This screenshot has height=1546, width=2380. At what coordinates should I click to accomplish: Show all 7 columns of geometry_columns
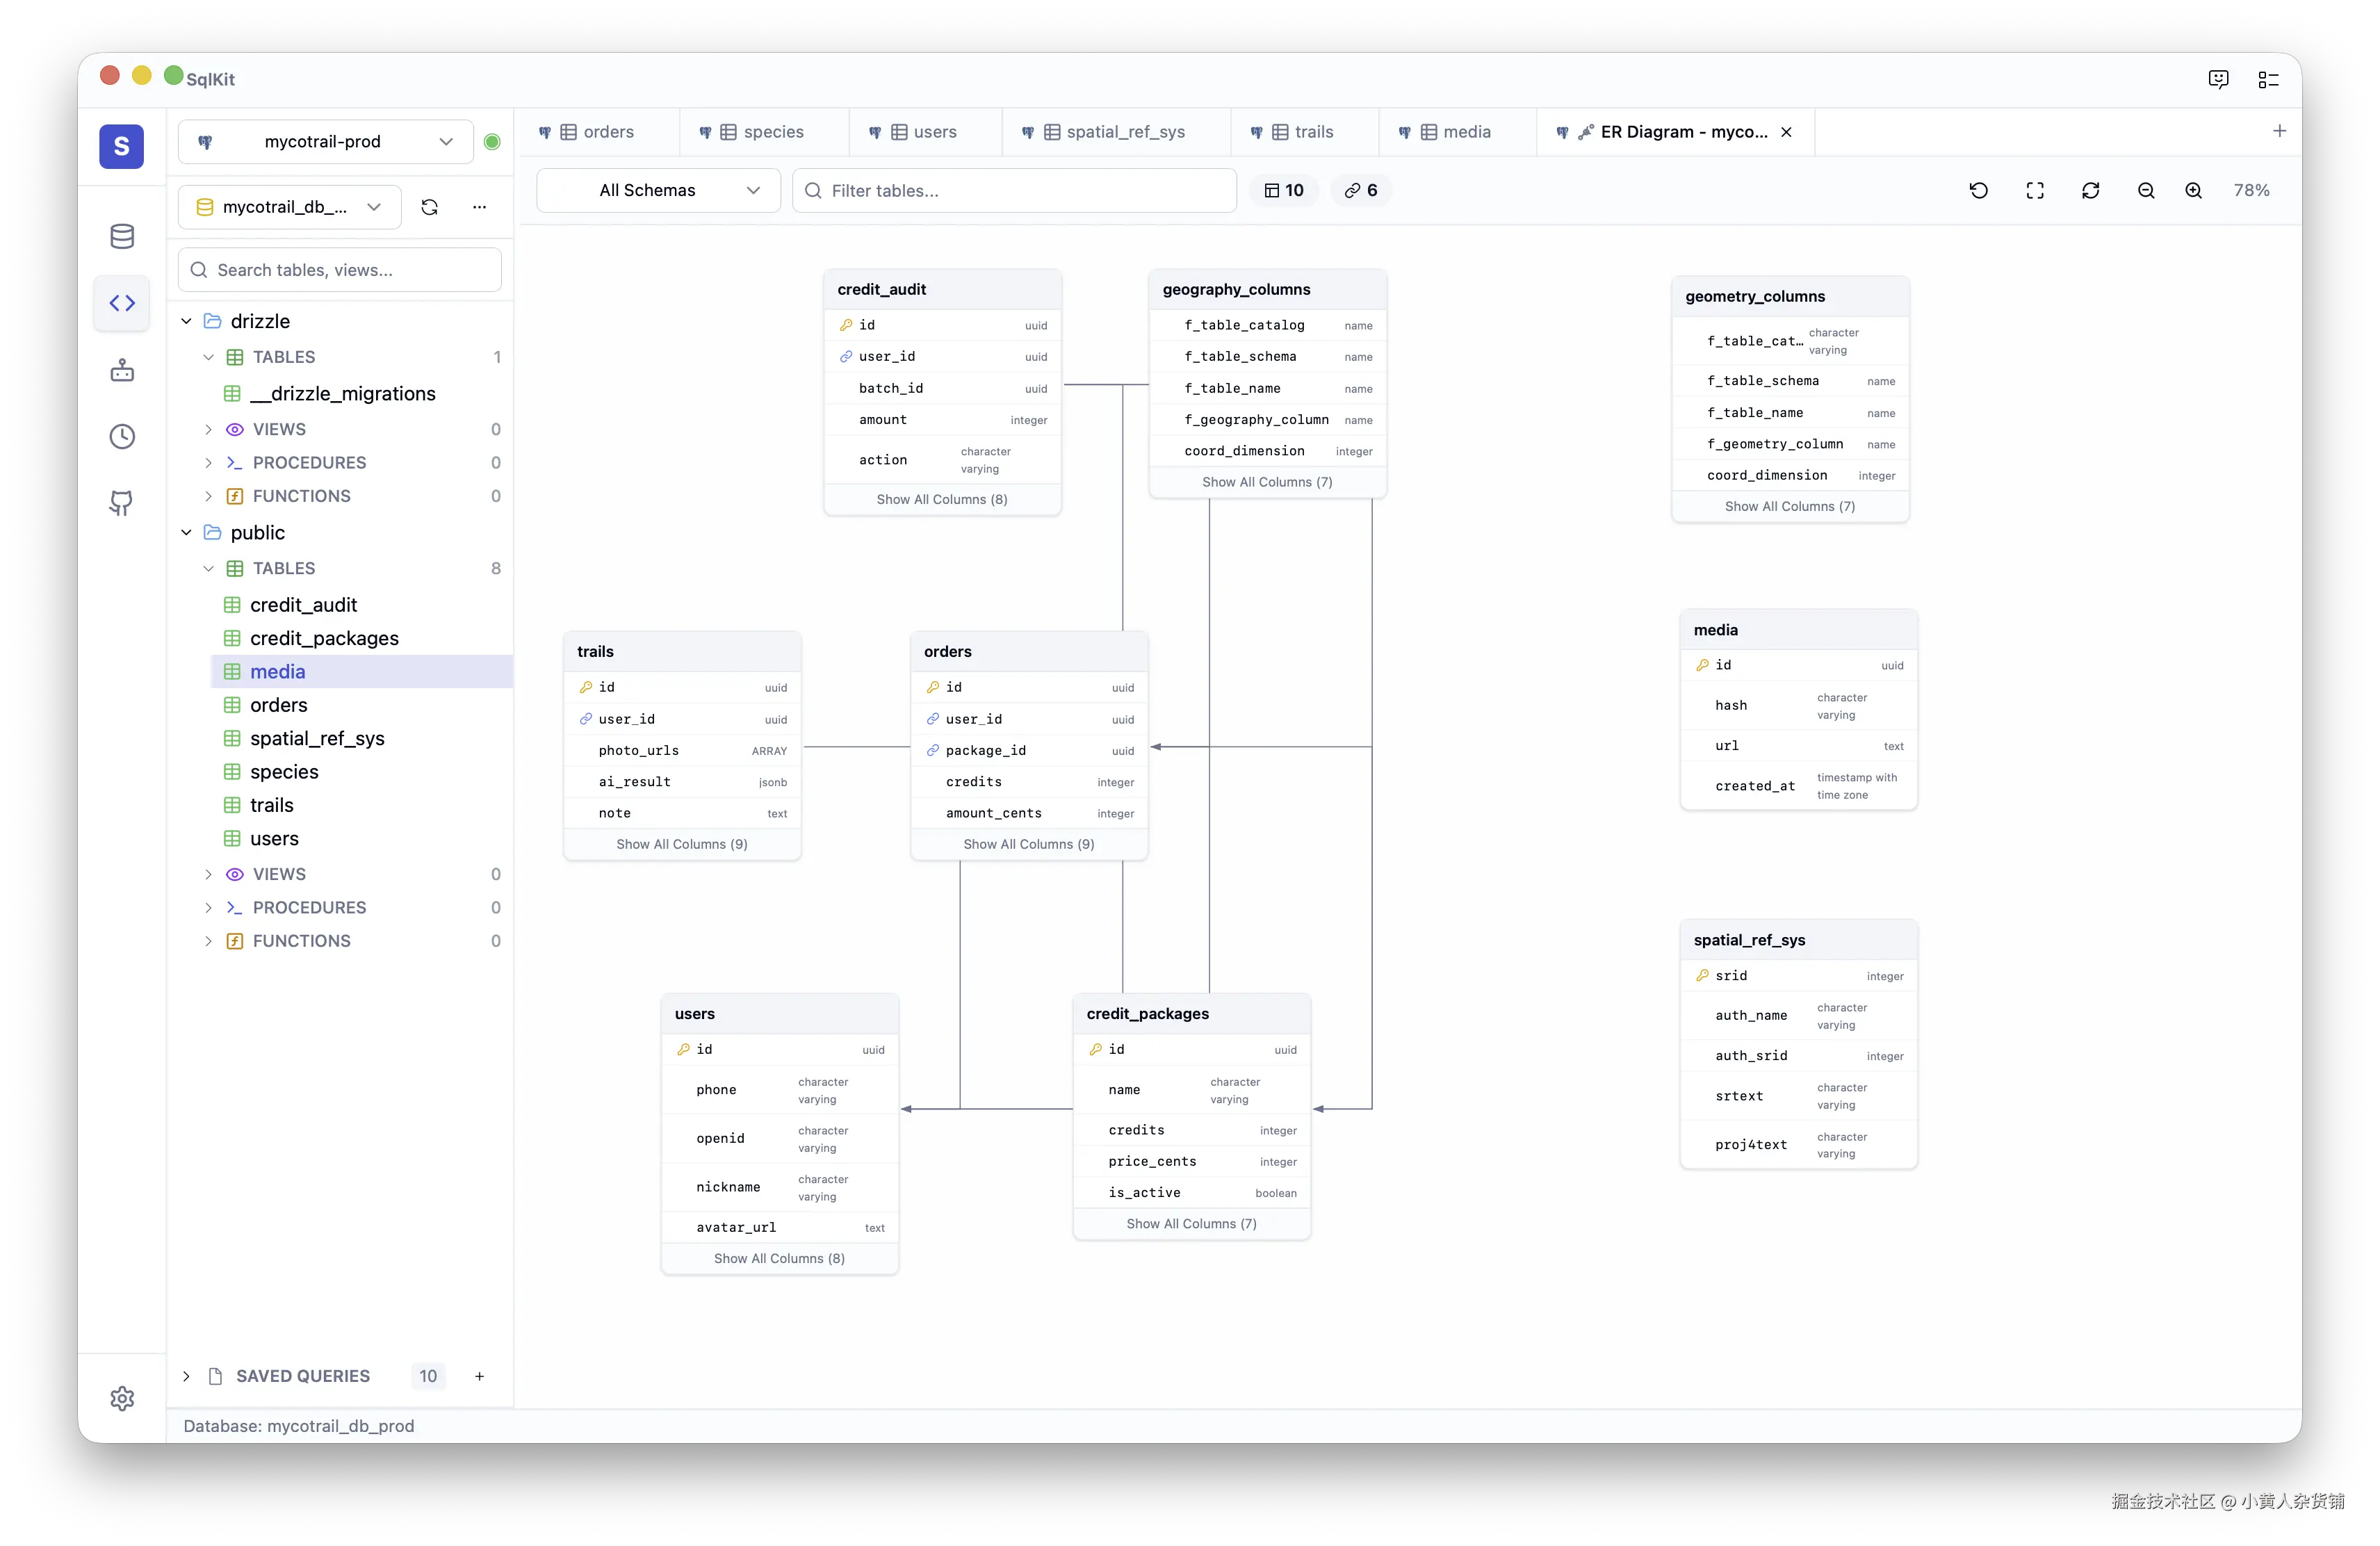(1790, 506)
